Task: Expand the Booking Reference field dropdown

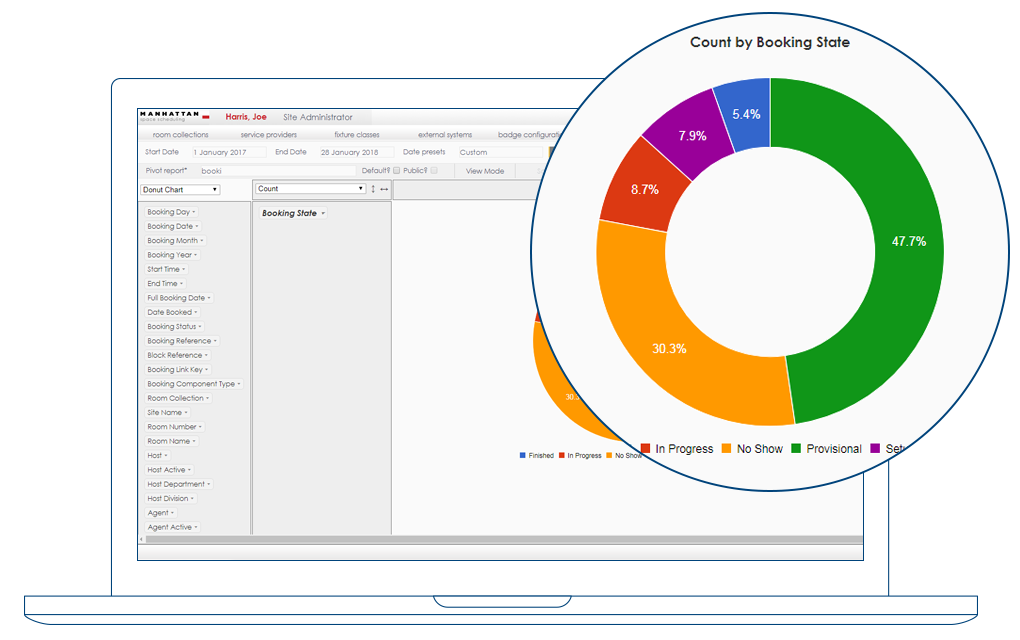Action: tap(215, 341)
